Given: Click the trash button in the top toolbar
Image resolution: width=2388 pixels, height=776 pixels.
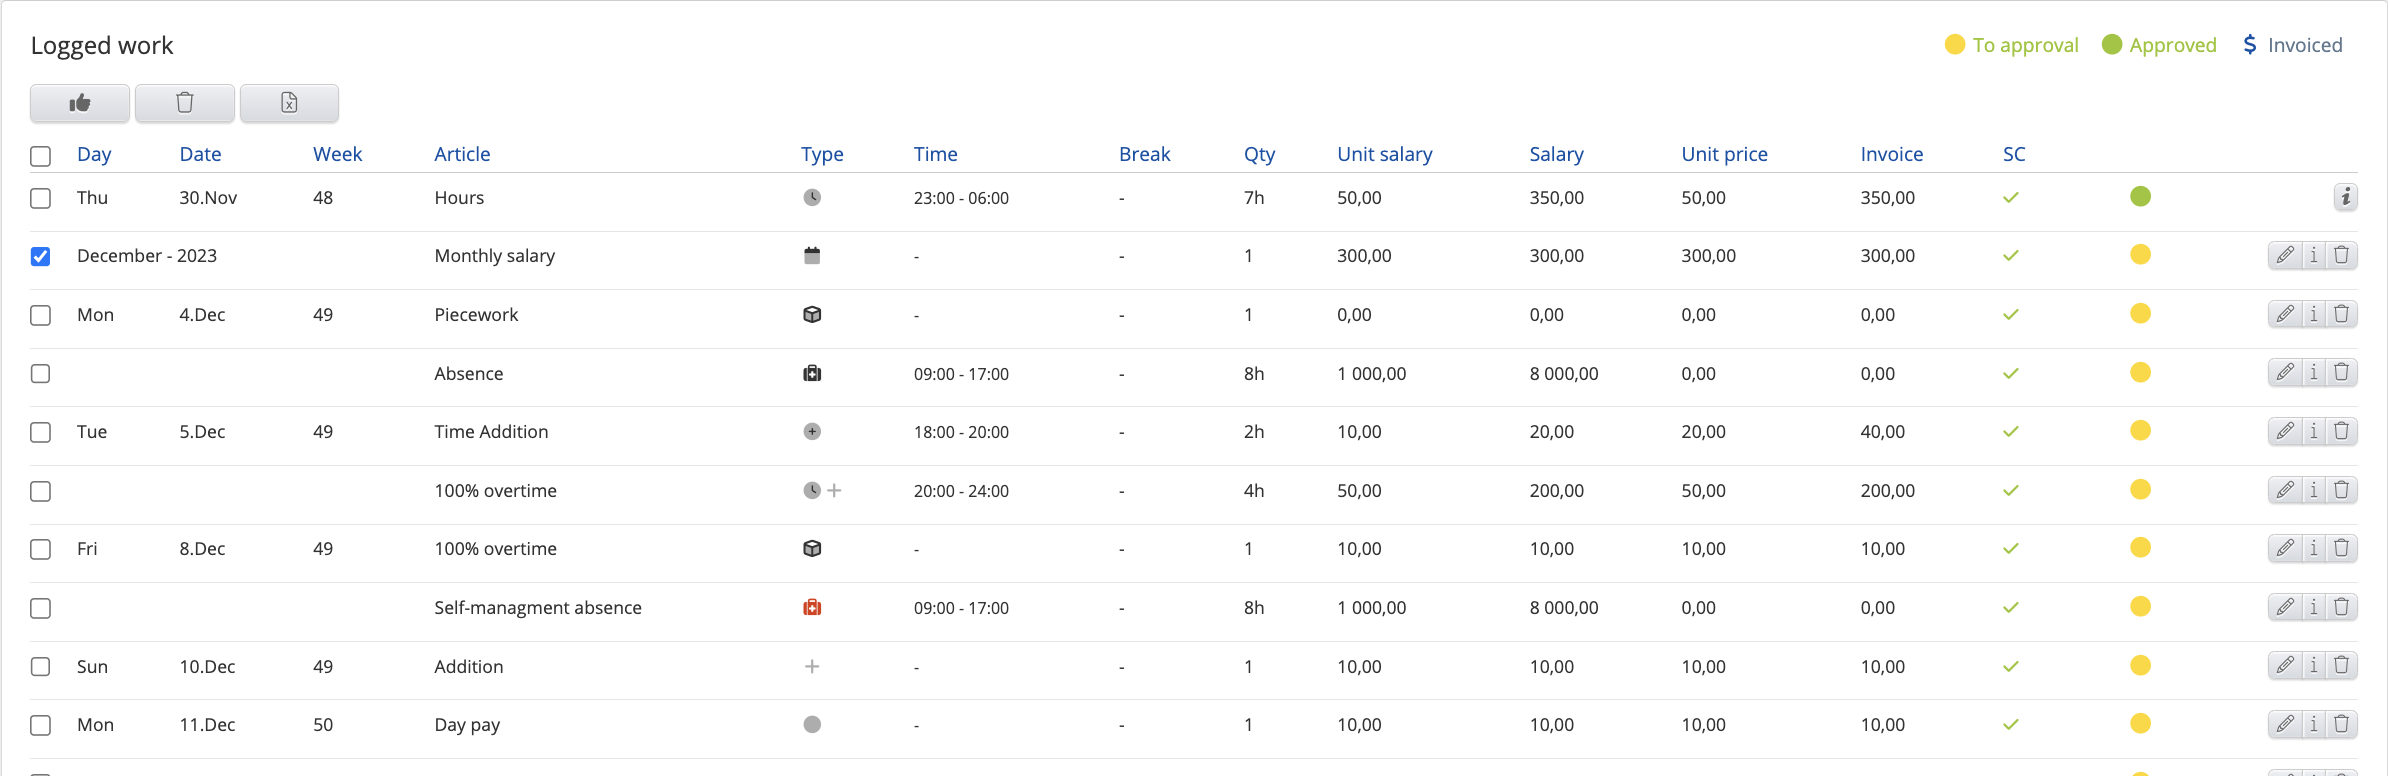Looking at the screenshot, I should [185, 103].
